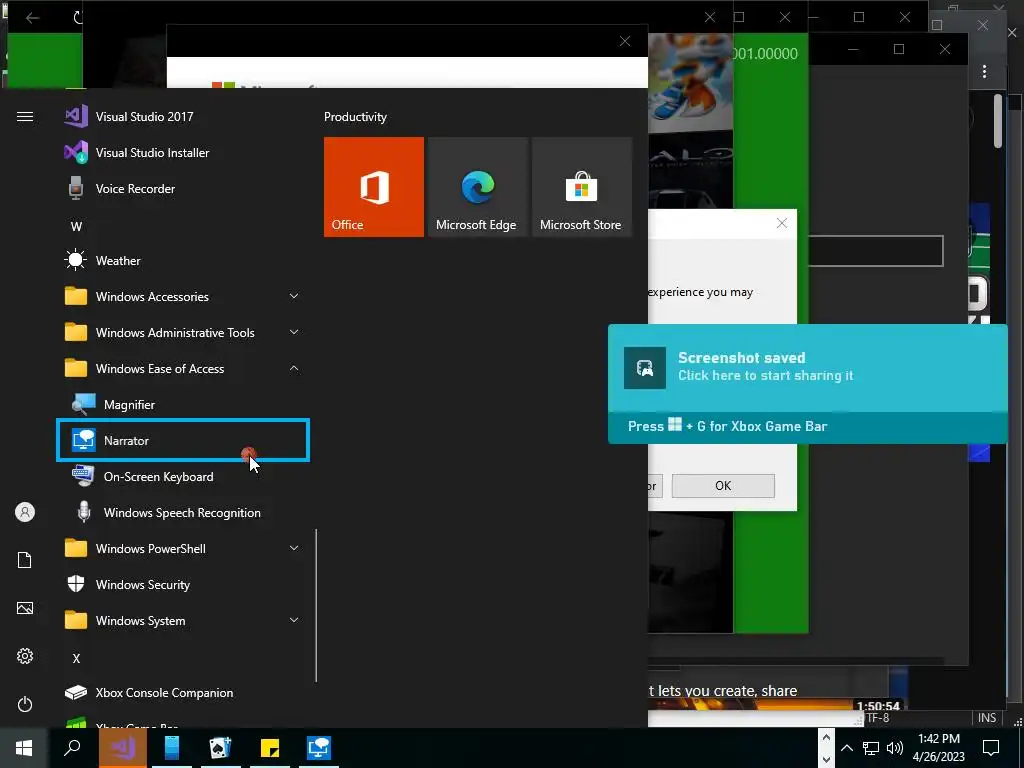Expand Windows Accessories folder

coord(183,296)
